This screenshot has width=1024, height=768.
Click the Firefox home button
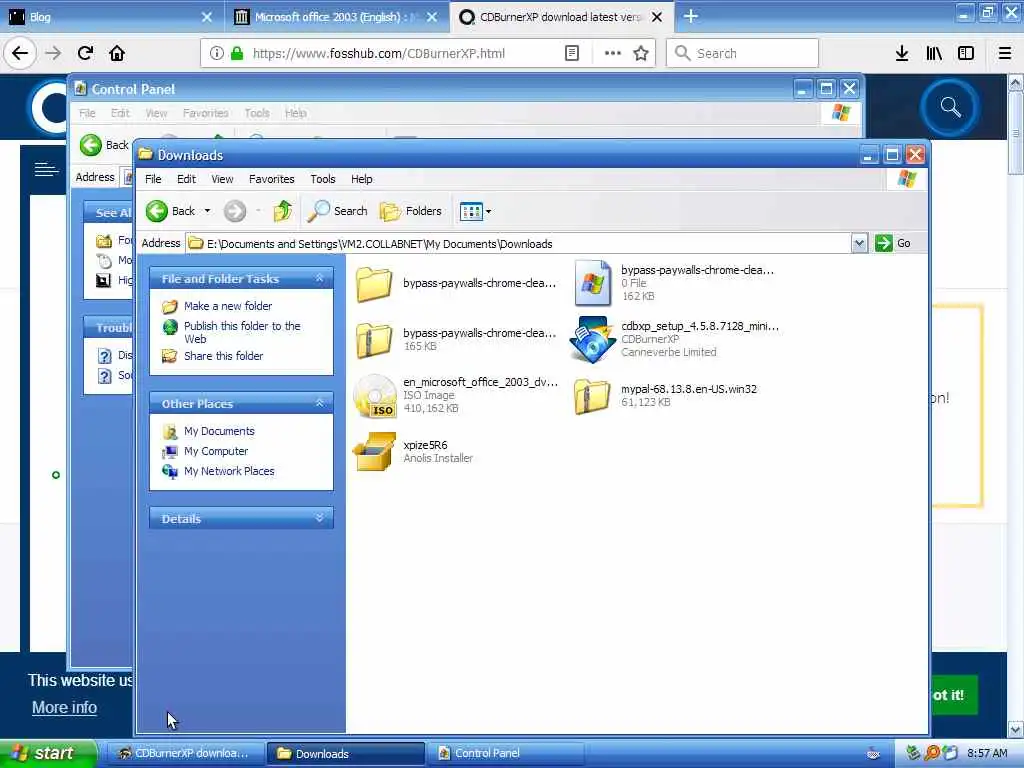click(x=117, y=53)
